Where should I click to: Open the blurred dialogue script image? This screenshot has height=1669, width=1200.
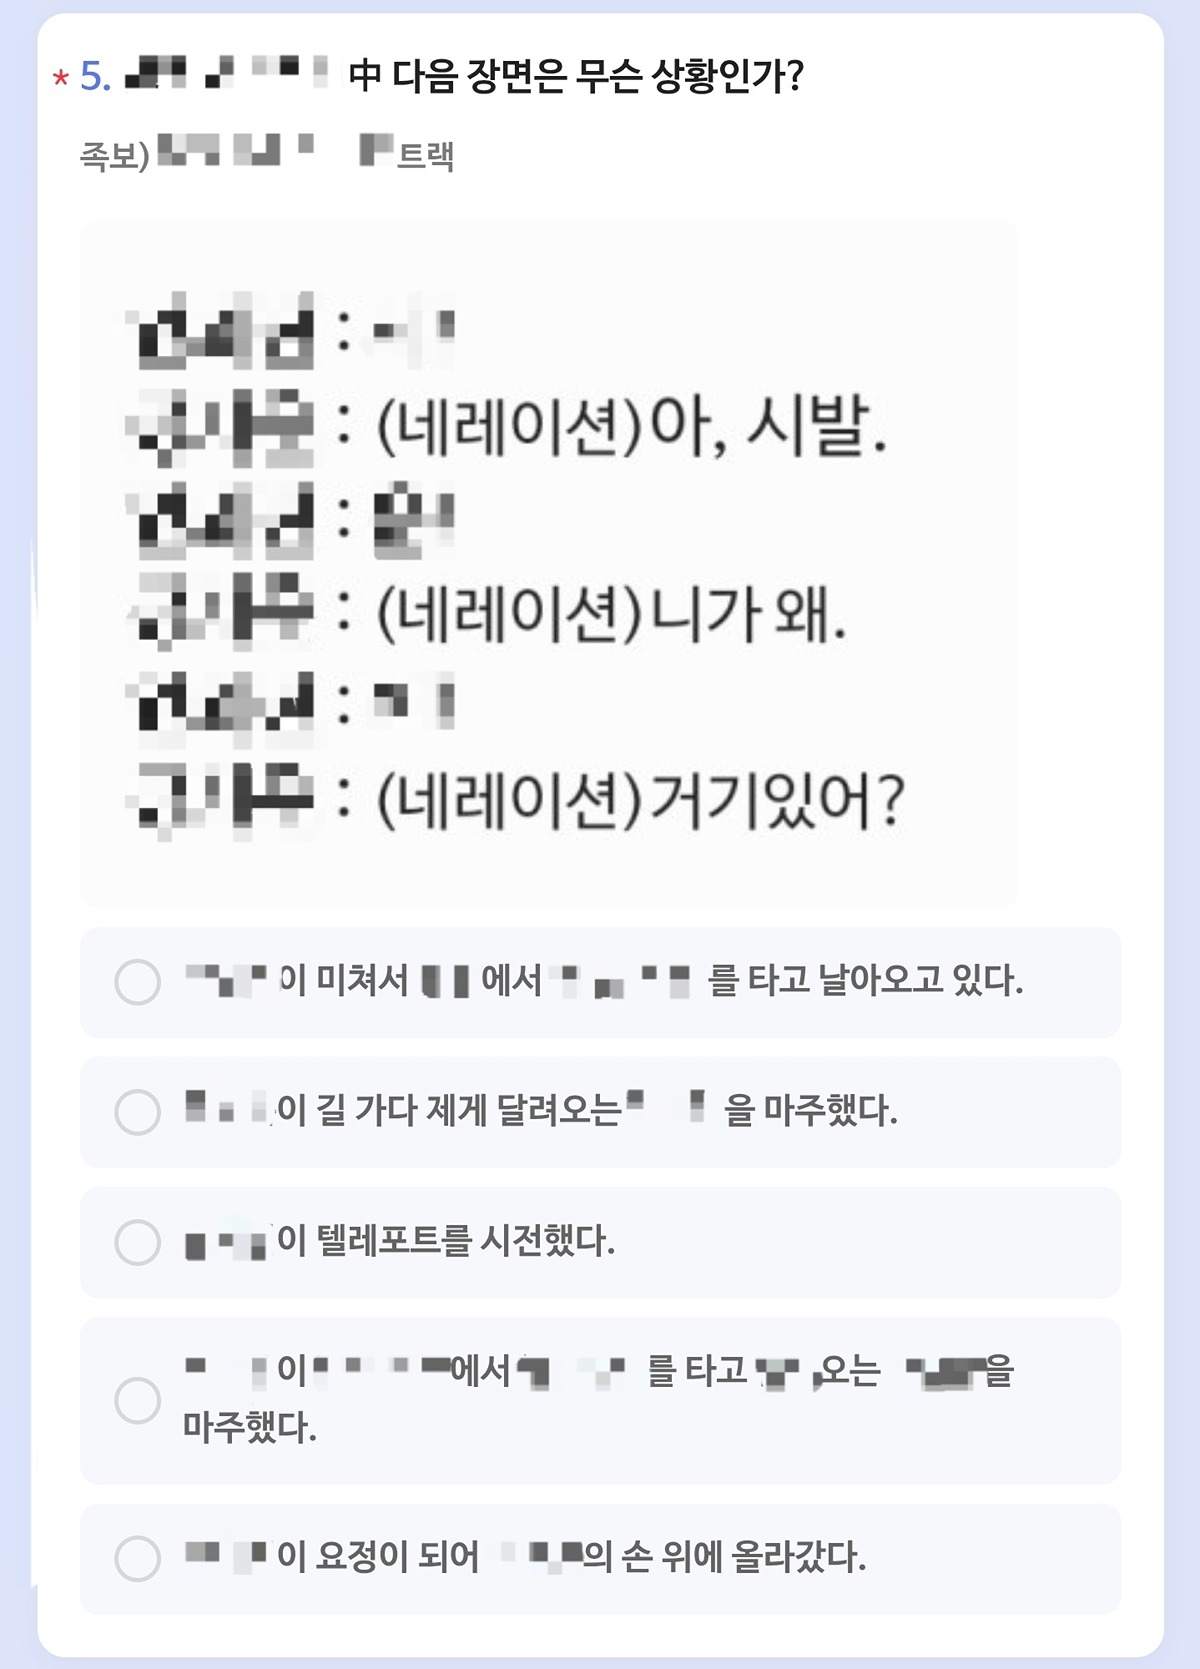[549, 564]
